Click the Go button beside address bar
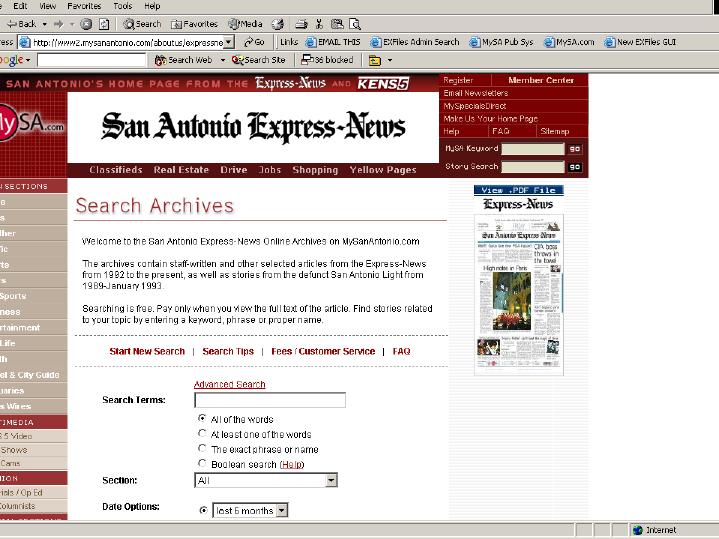 [254, 42]
